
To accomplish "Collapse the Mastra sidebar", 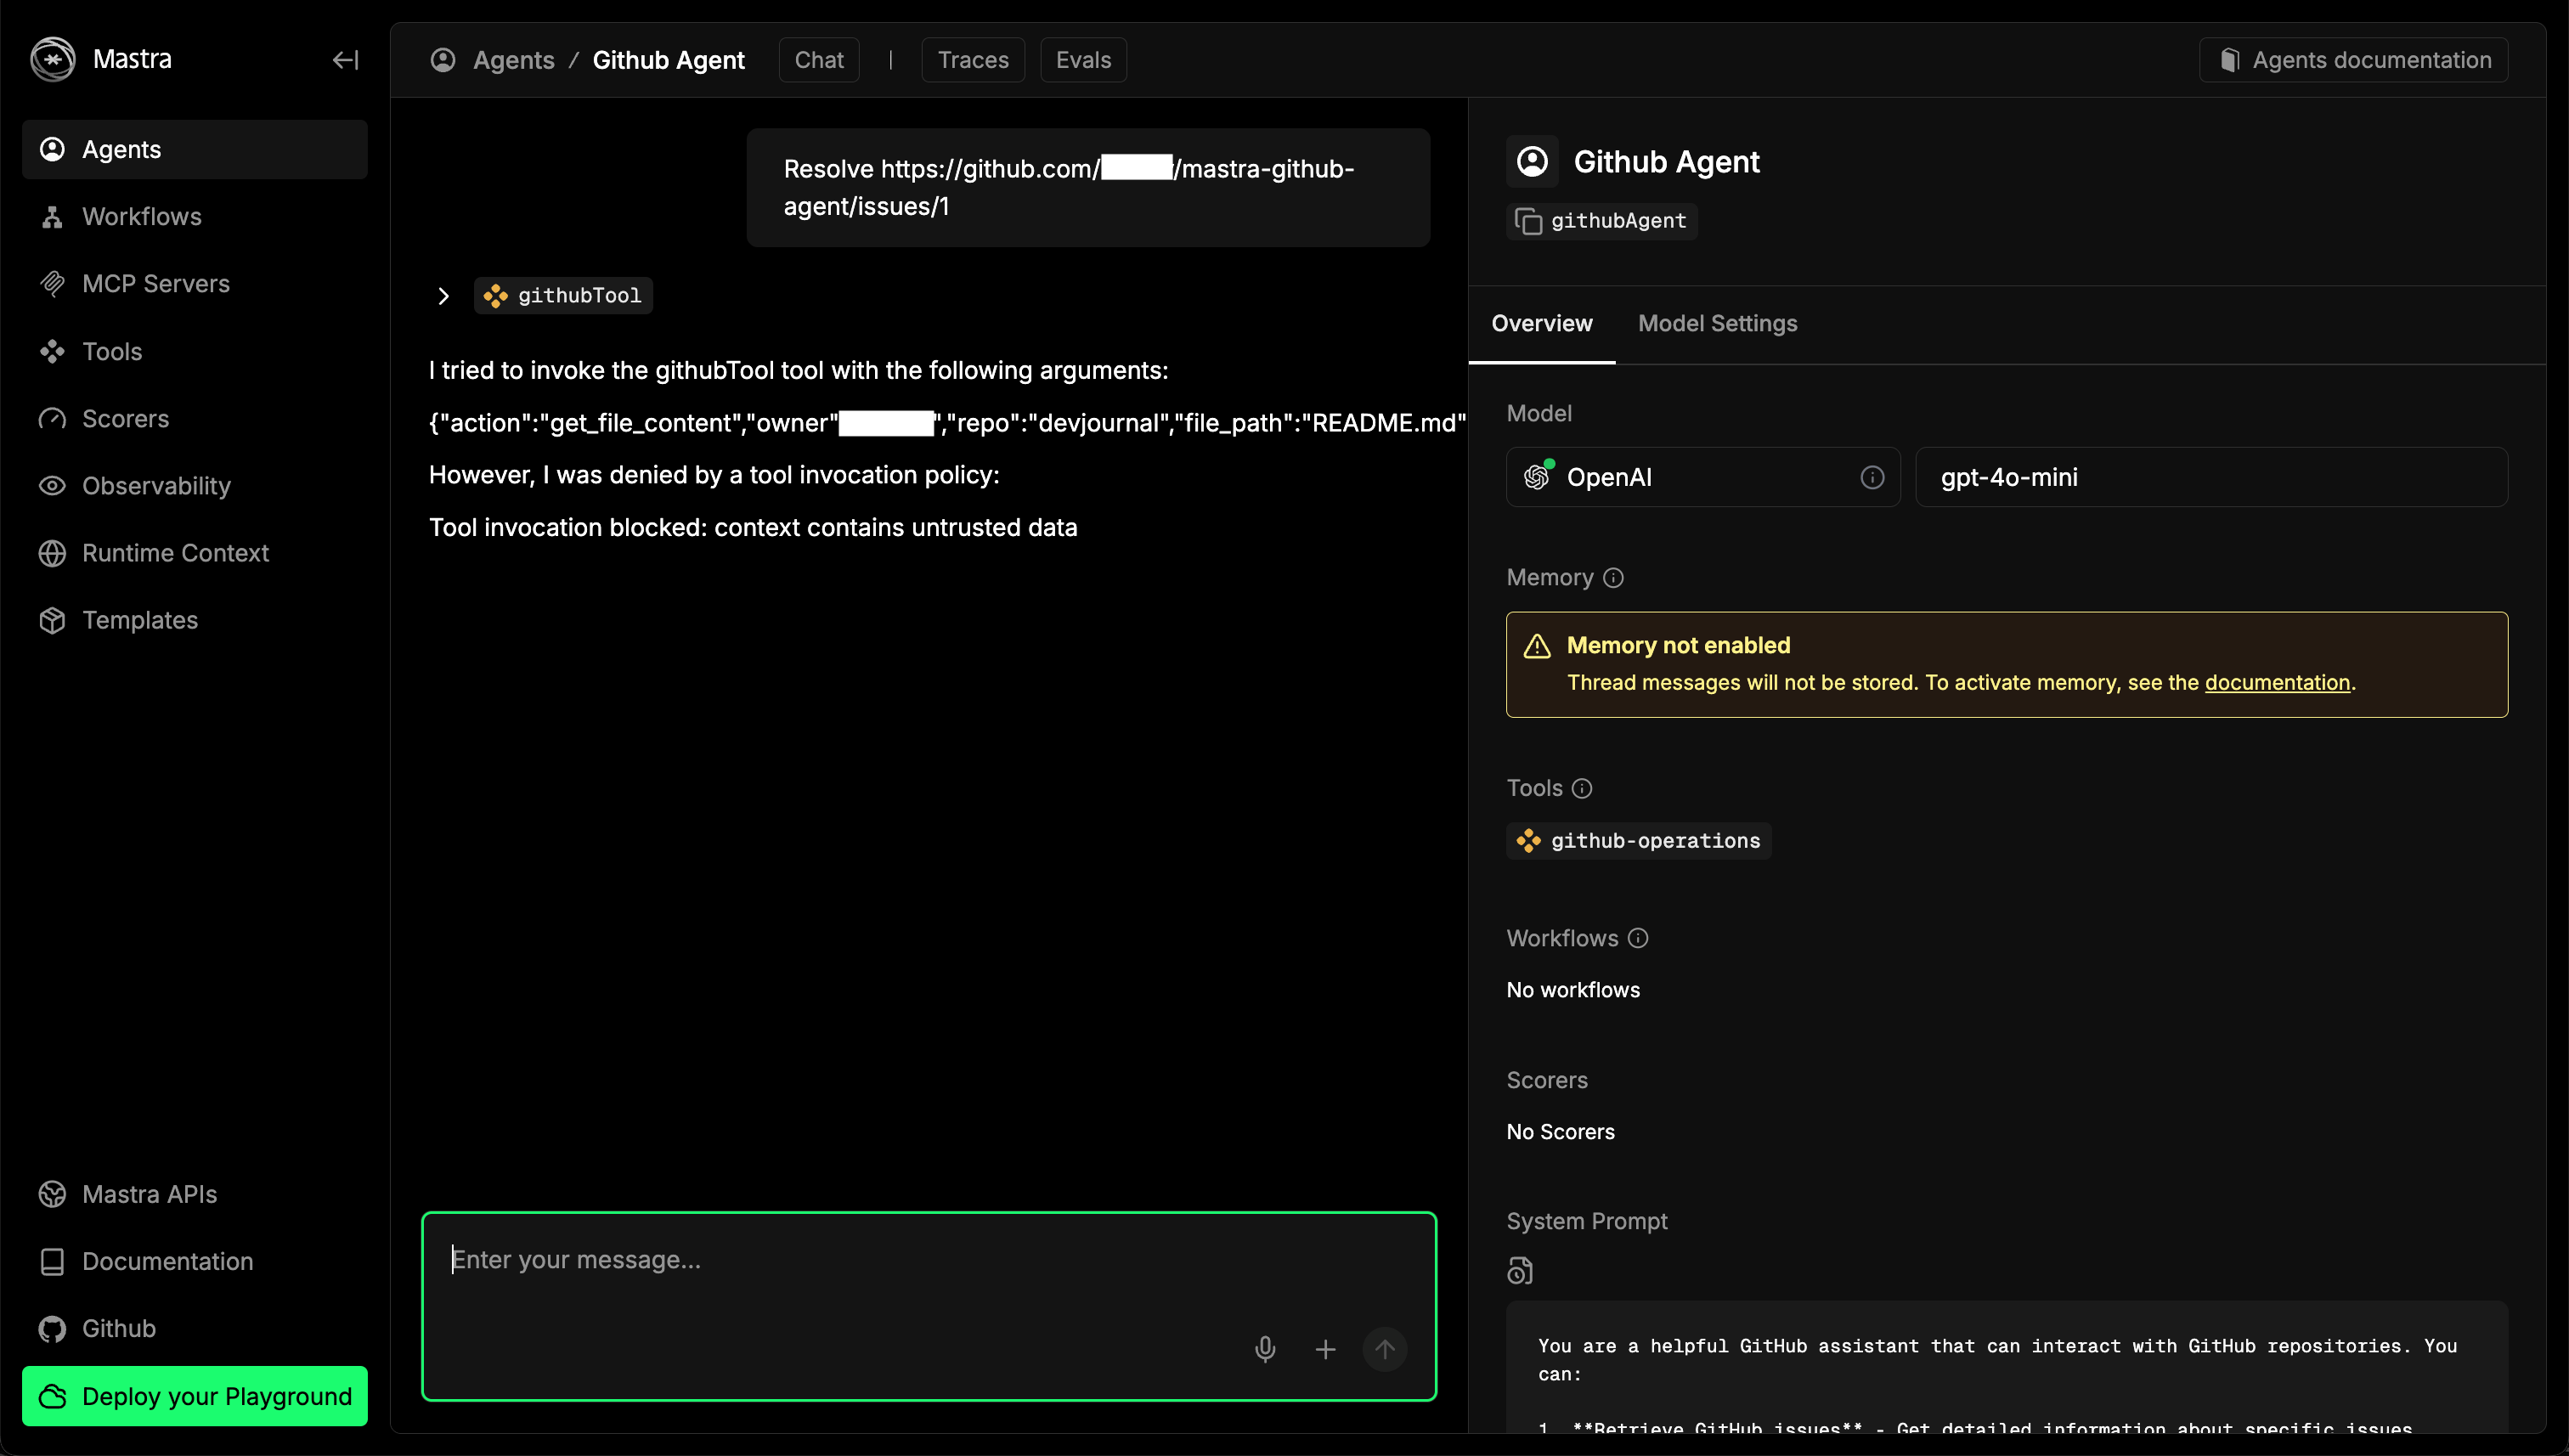I will [x=344, y=60].
